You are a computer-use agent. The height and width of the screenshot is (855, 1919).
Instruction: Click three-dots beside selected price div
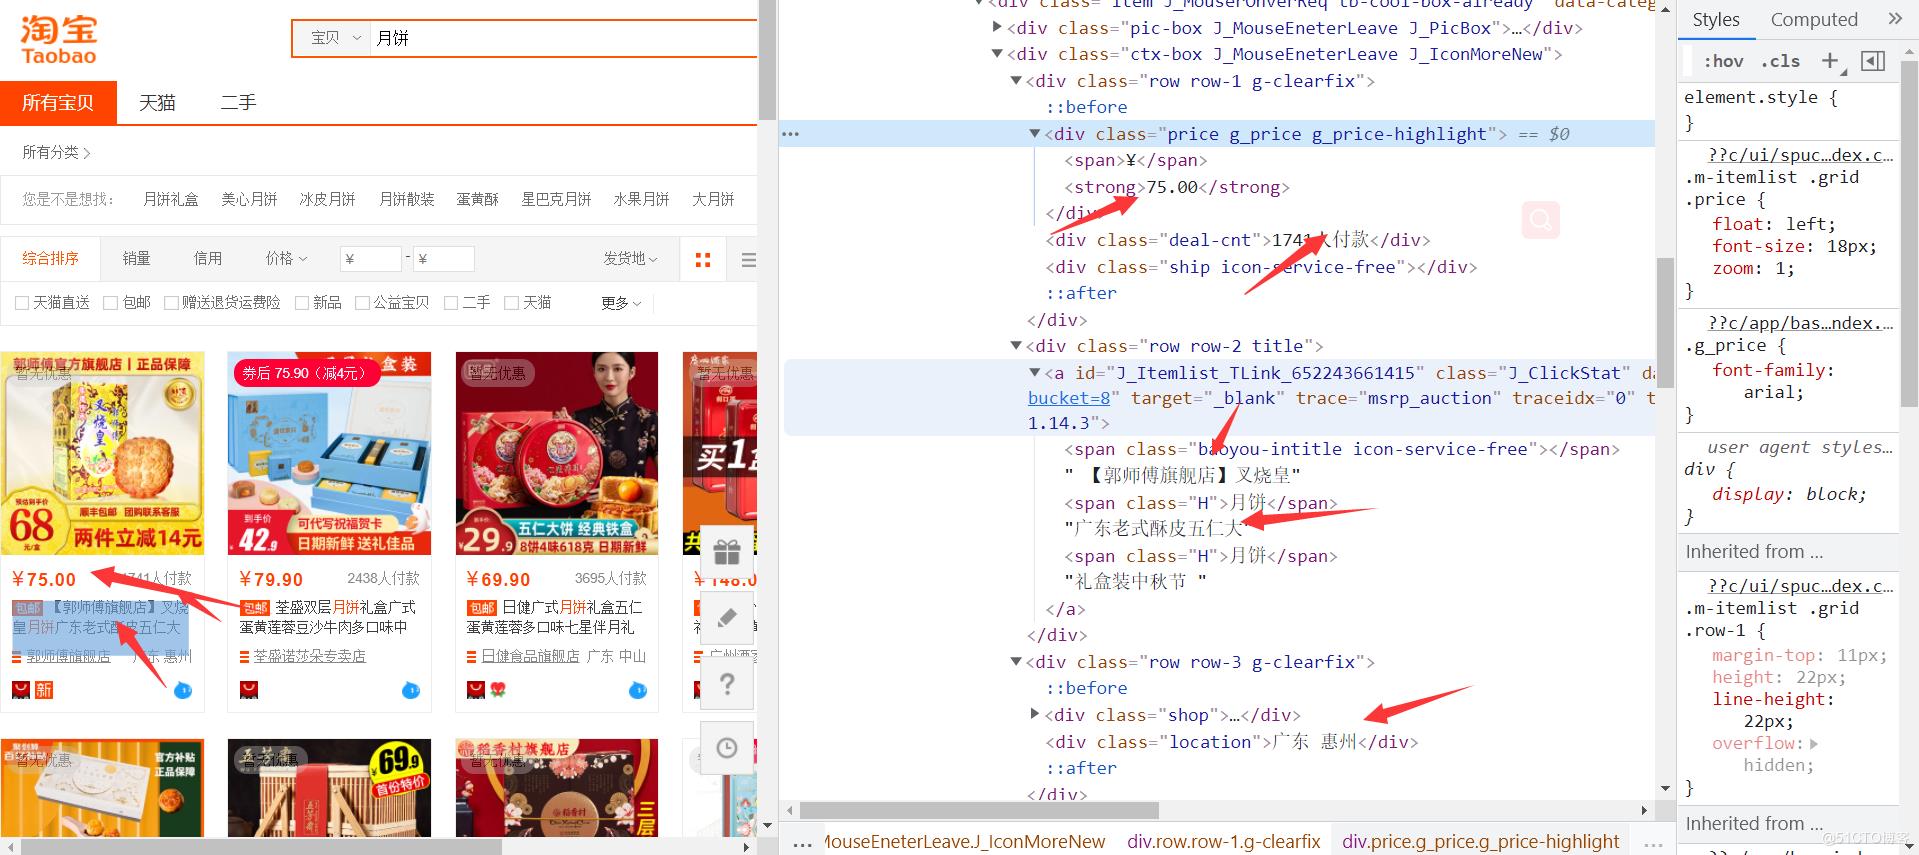pos(791,134)
